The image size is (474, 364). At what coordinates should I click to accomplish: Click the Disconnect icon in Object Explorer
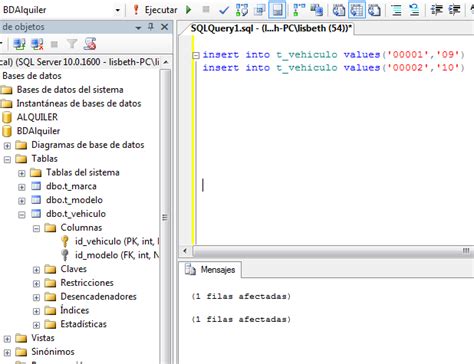coord(37,44)
